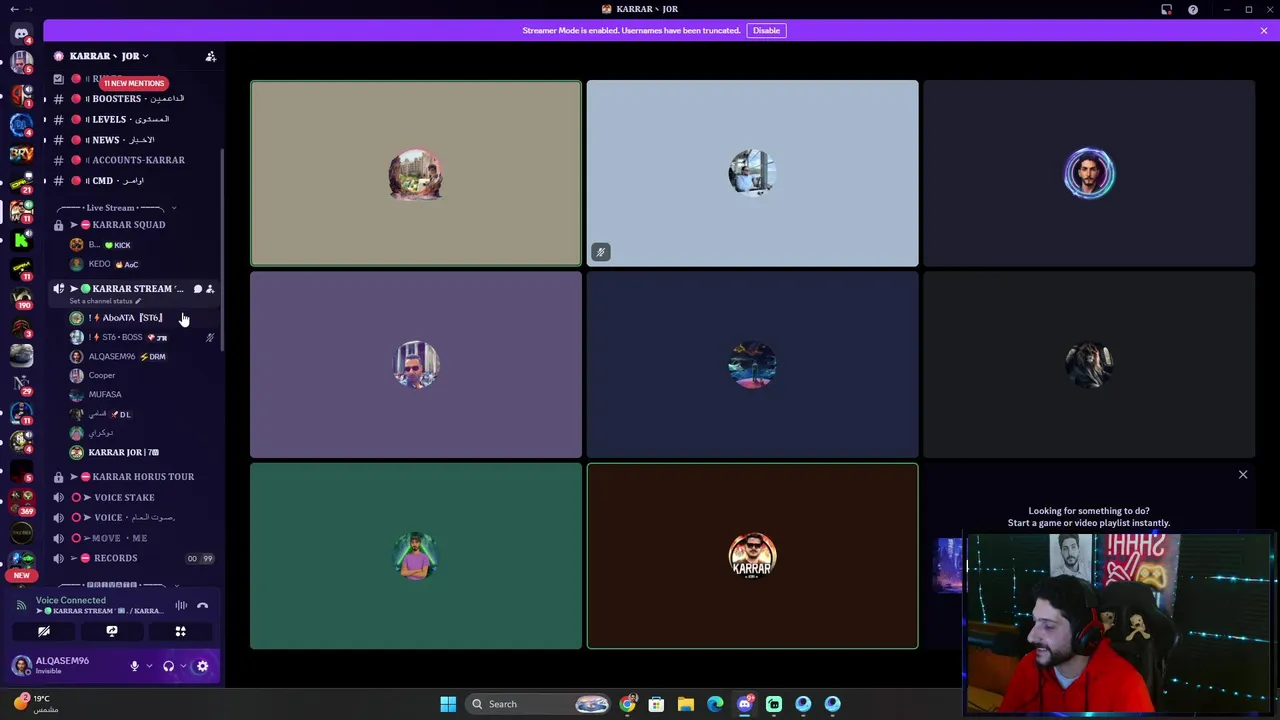Open Kick app green taskbar icon
The height and width of the screenshot is (720, 1280).
(x=774, y=704)
